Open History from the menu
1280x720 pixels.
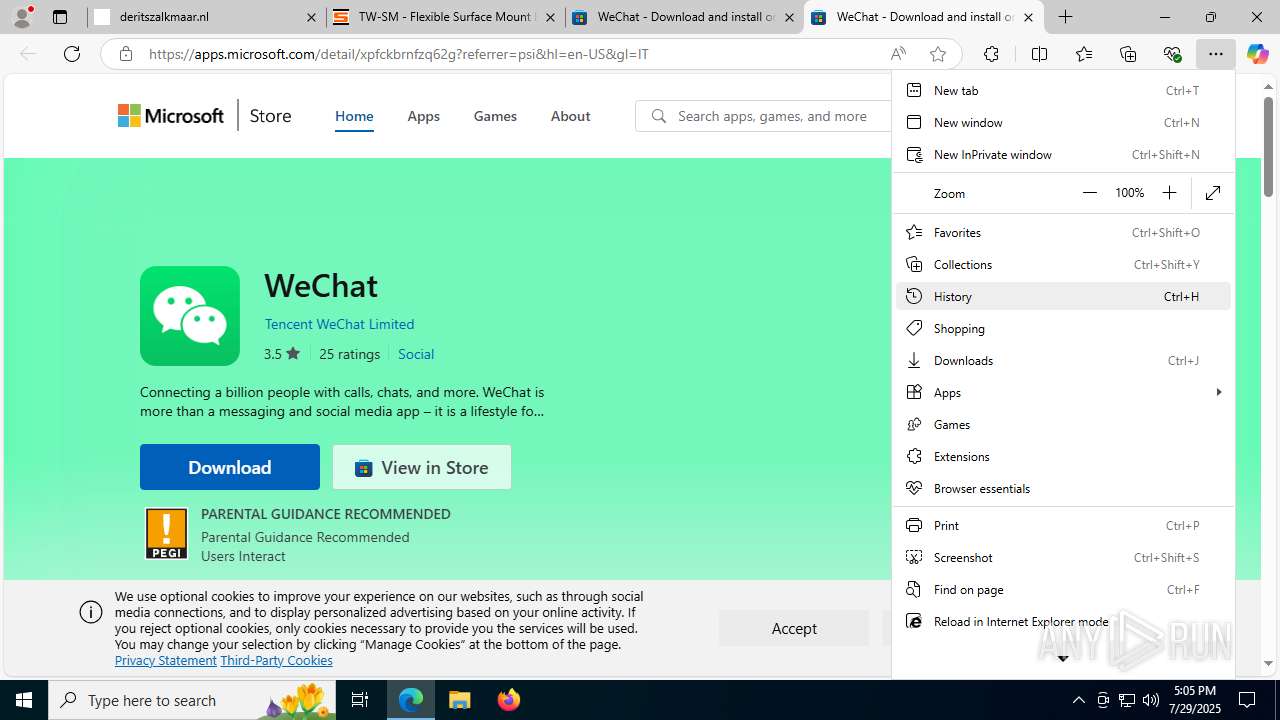pyautogui.click(x=1063, y=296)
